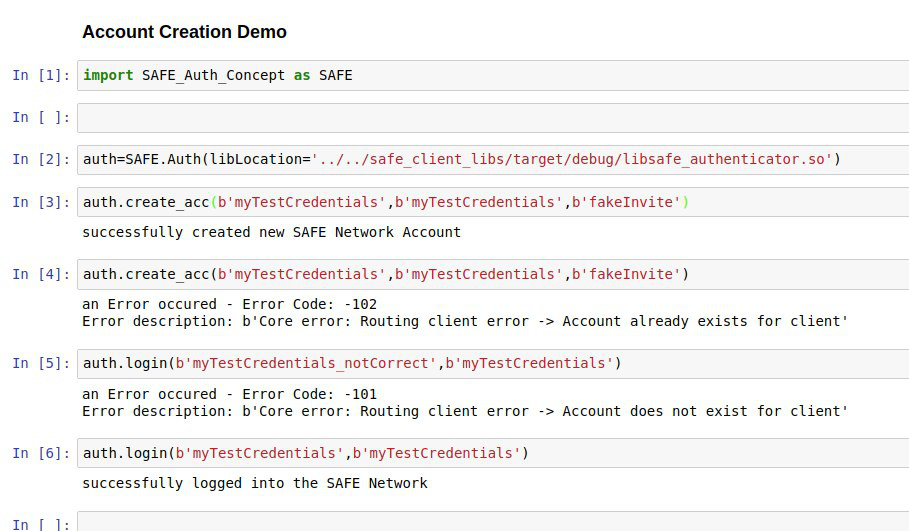Click the 'In [1]:' prompt label

41,75
